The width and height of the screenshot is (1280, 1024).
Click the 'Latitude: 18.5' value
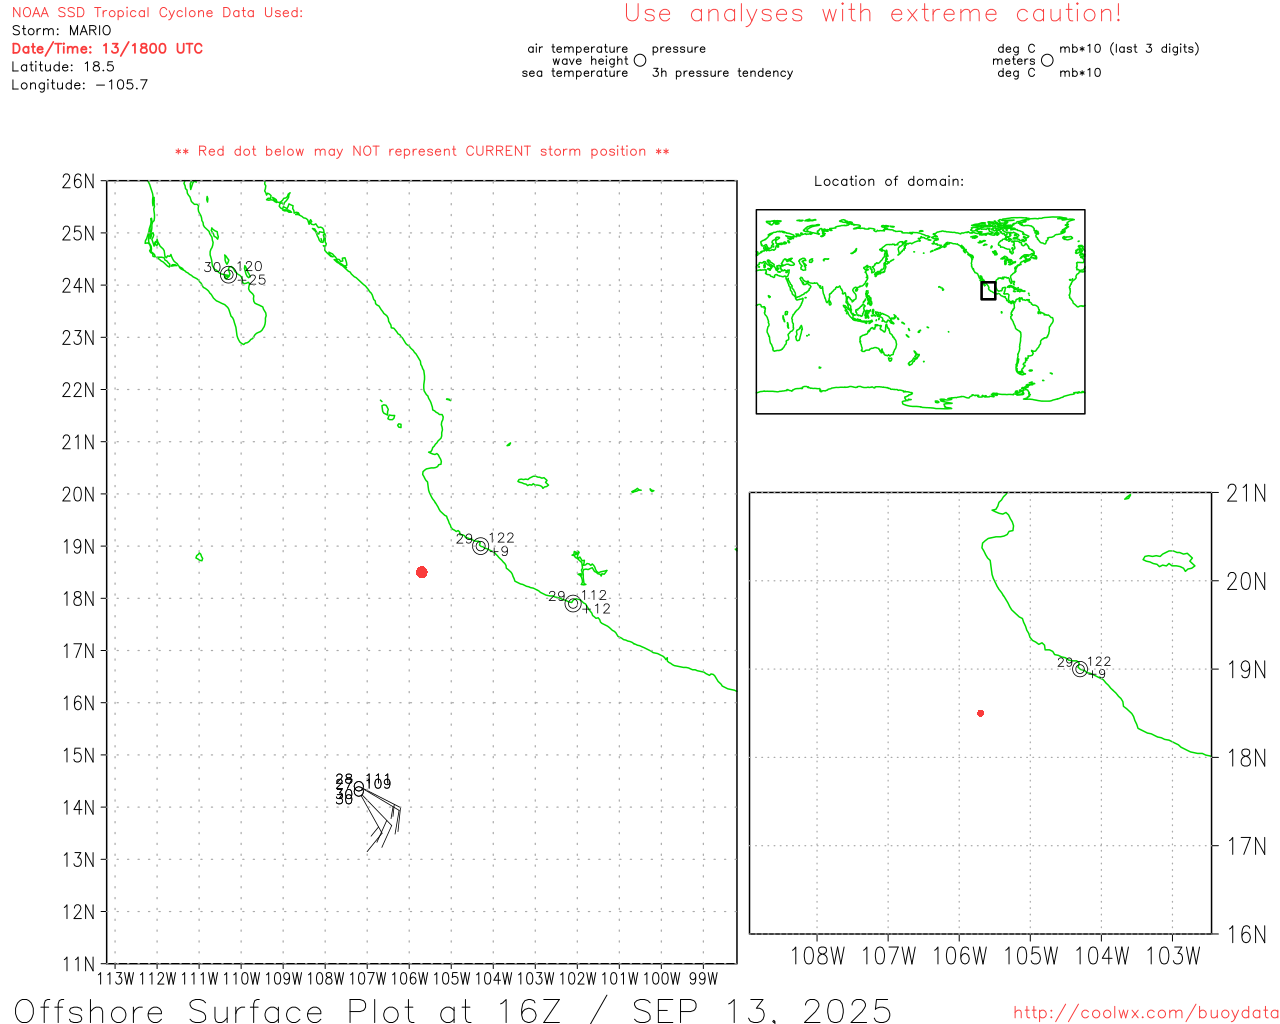tap(63, 67)
